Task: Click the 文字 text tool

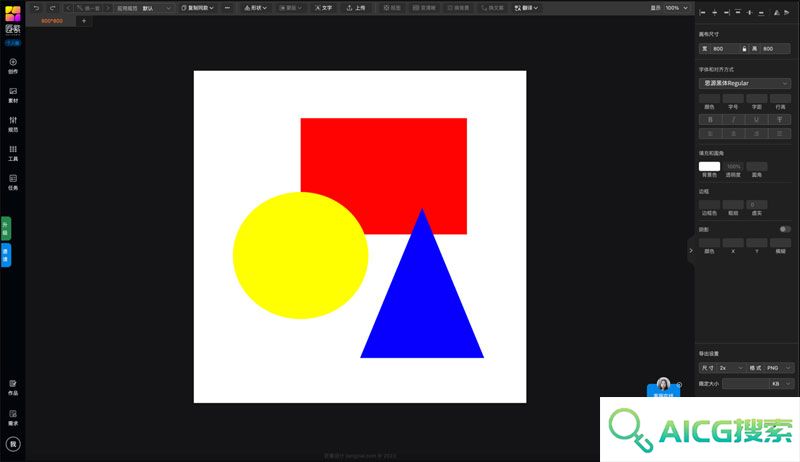Action: 323,8
